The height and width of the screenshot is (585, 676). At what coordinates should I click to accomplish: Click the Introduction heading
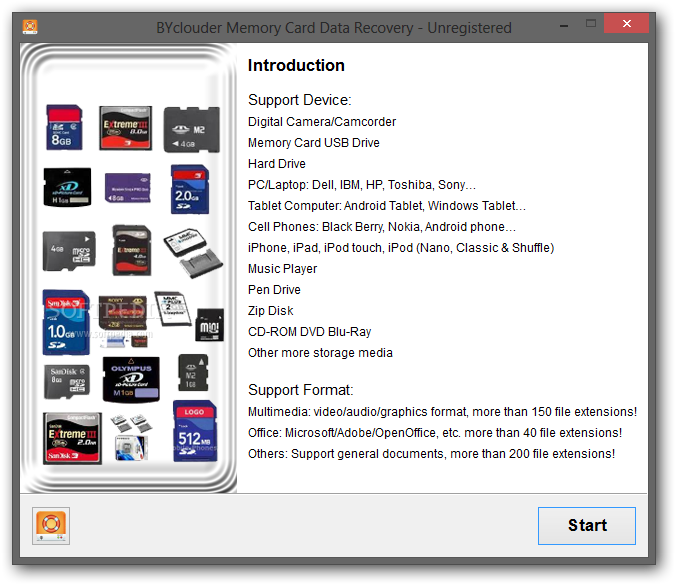(296, 66)
